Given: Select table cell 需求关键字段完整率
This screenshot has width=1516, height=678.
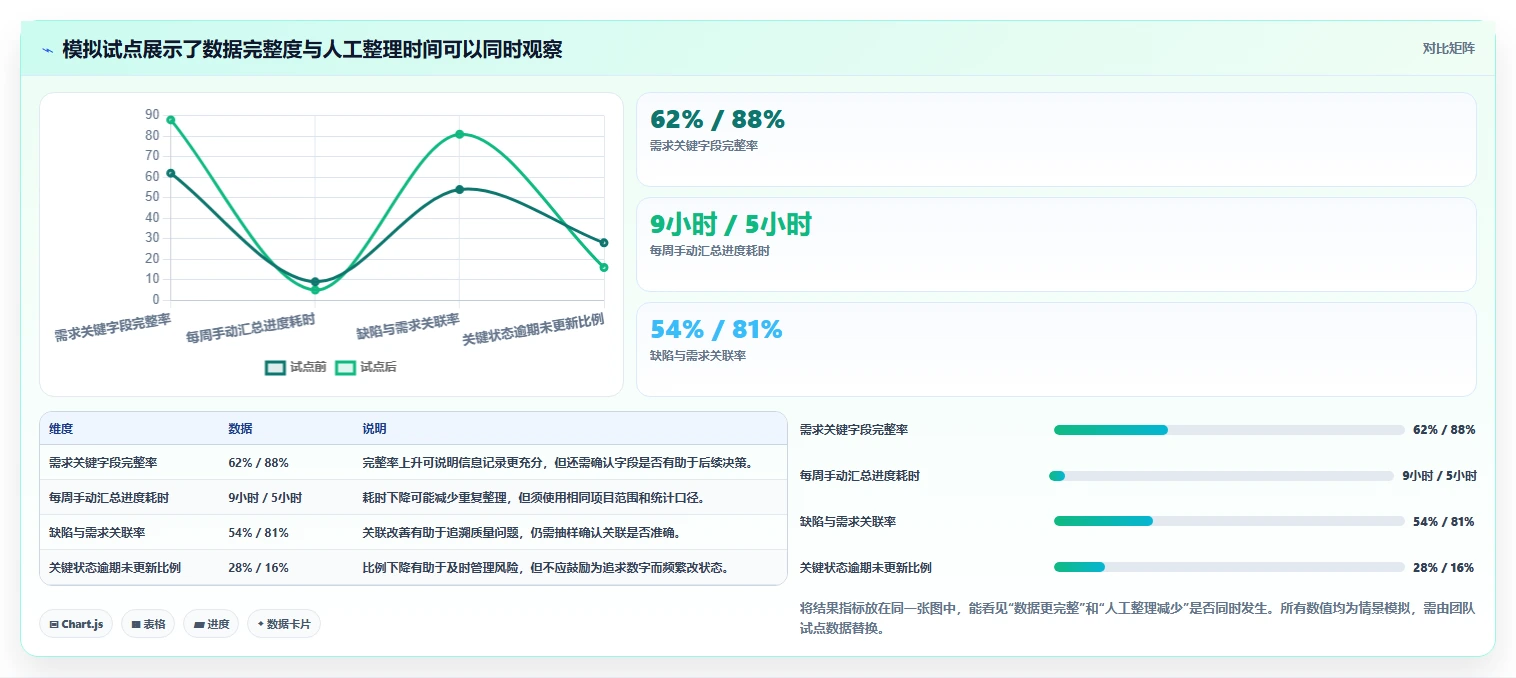Looking at the screenshot, I should click(x=103, y=463).
